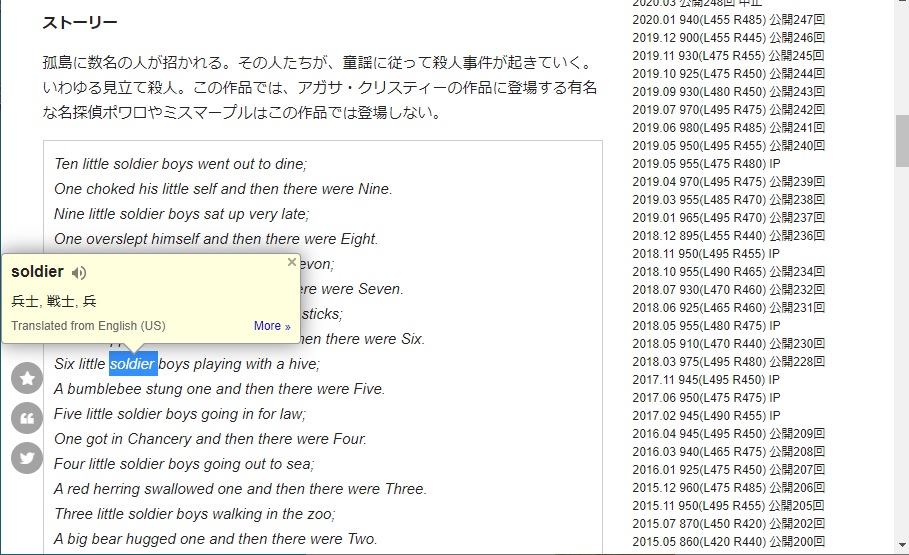The height and width of the screenshot is (555, 909).
Task: Click the line A bumblebee stung one
Action: [x=219, y=389]
